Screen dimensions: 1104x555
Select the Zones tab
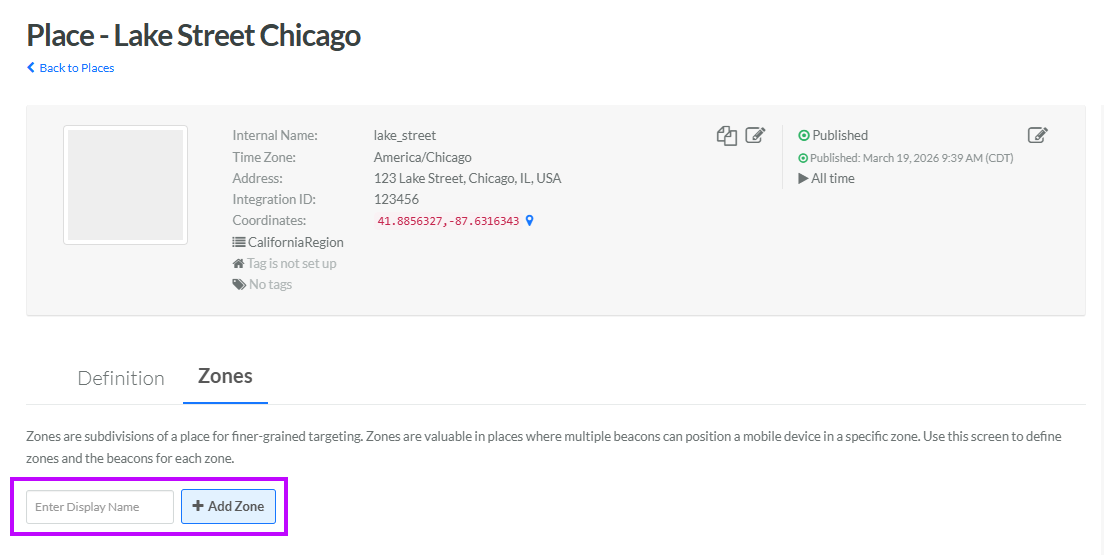click(225, 376)
